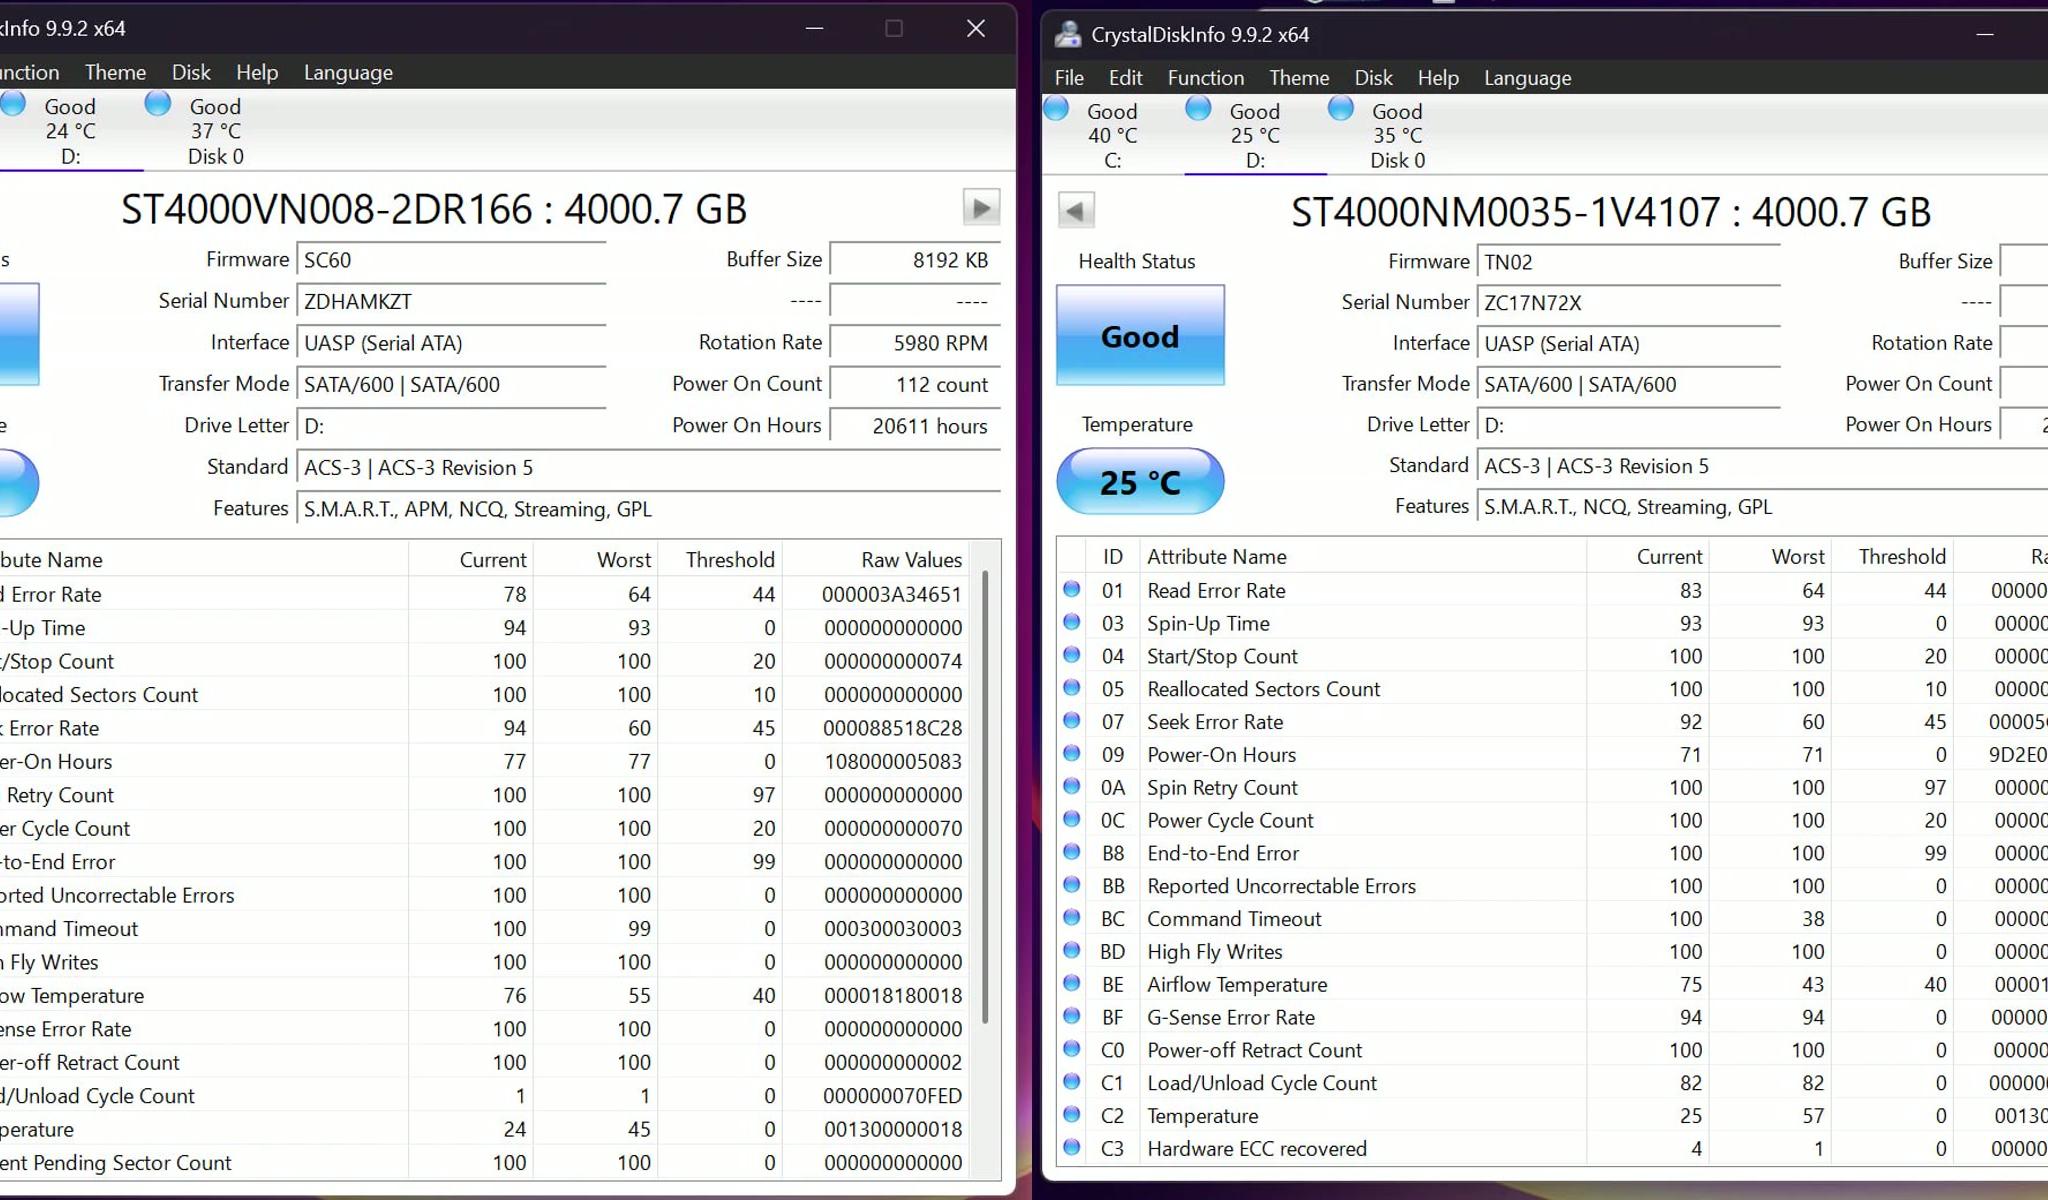Click status orb for Seek Error Rate row
This screenshot has width=2048, height=1200.
coord(1072,720)
